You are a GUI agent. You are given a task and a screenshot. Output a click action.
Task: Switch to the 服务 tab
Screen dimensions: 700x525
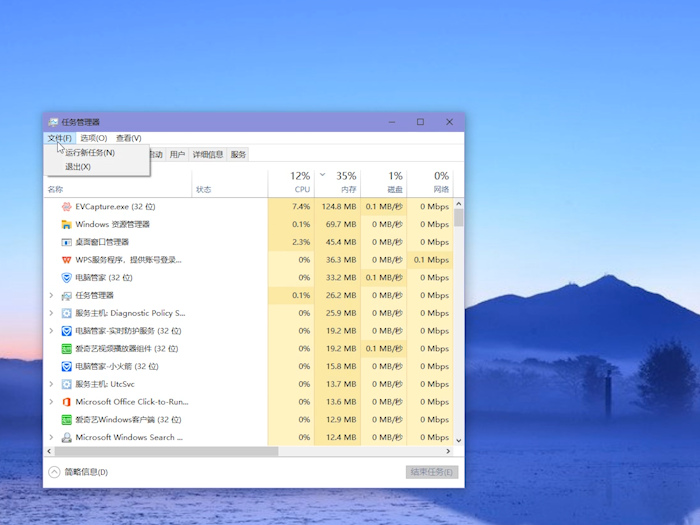(x=238, y=155)
